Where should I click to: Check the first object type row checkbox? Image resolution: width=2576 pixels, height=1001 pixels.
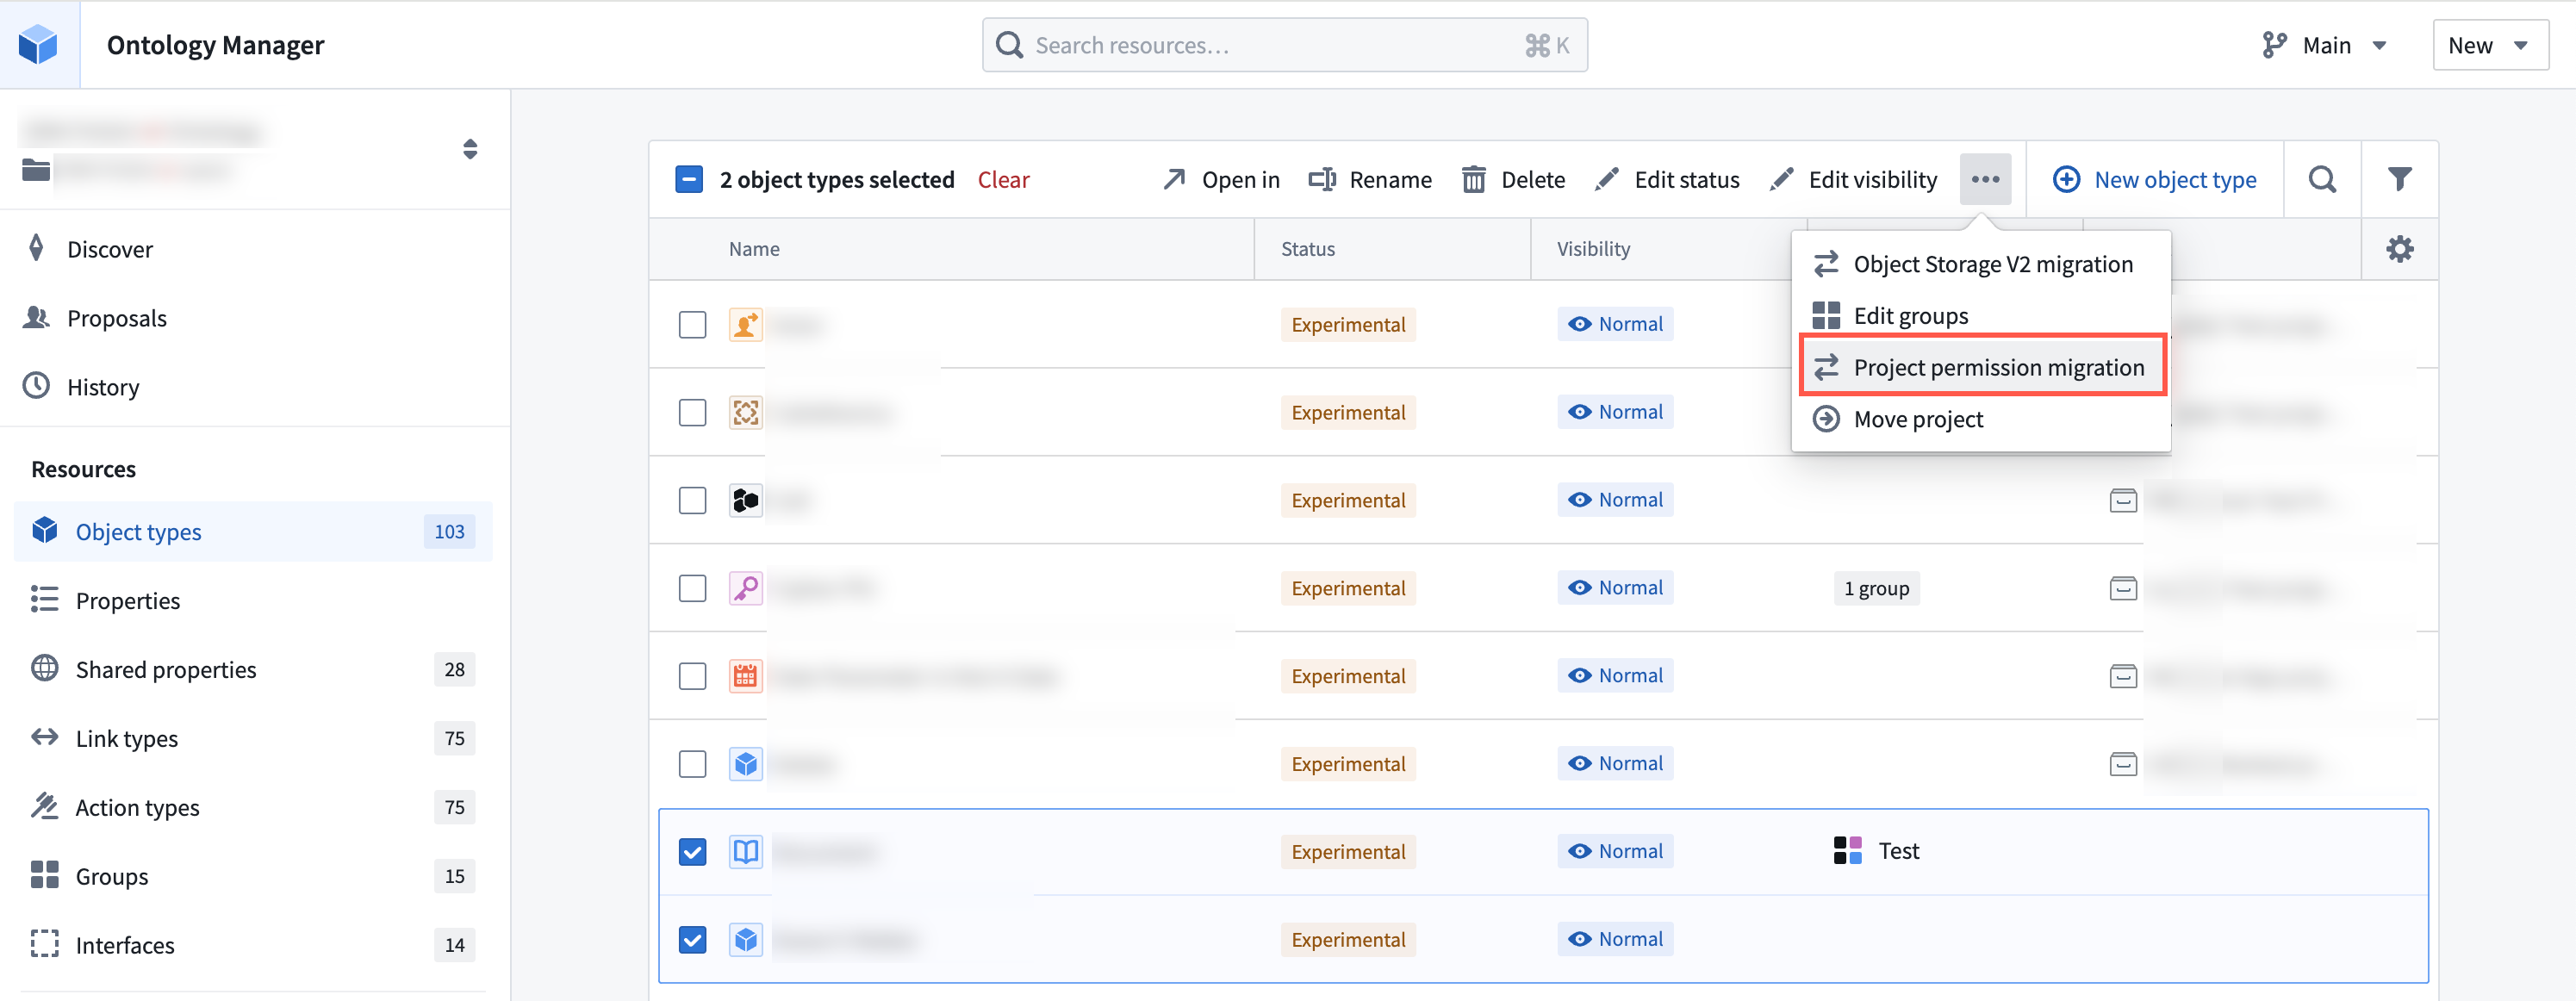(x=692, y=324)
